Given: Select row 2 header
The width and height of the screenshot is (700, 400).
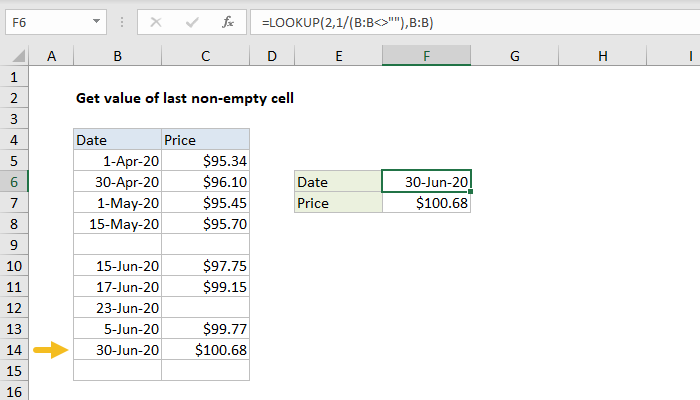Looking at the screenshot, I should [x=14, y=98].
